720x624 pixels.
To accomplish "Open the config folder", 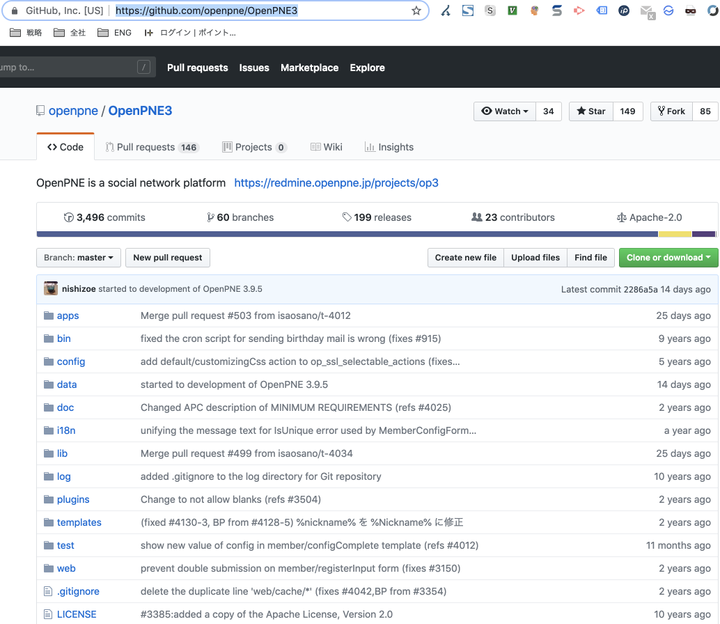I will pyautogui.click(x=71, y=361).
